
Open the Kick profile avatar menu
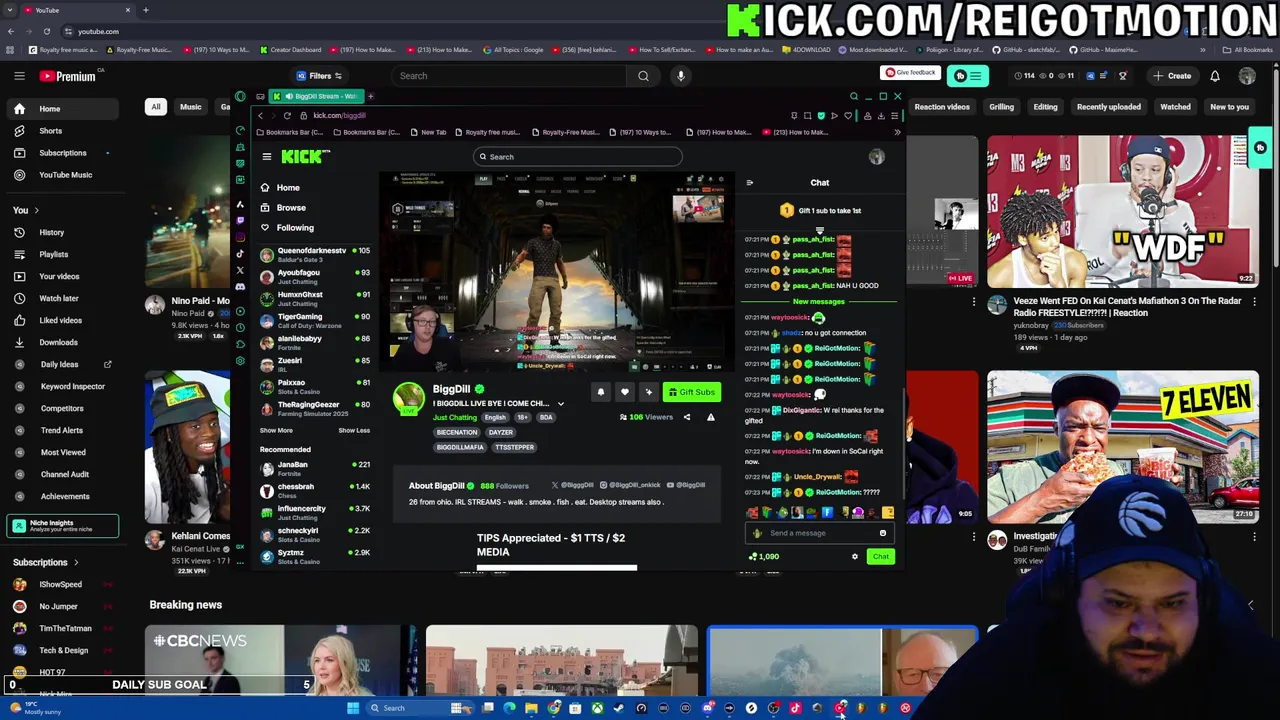point(877,157)
